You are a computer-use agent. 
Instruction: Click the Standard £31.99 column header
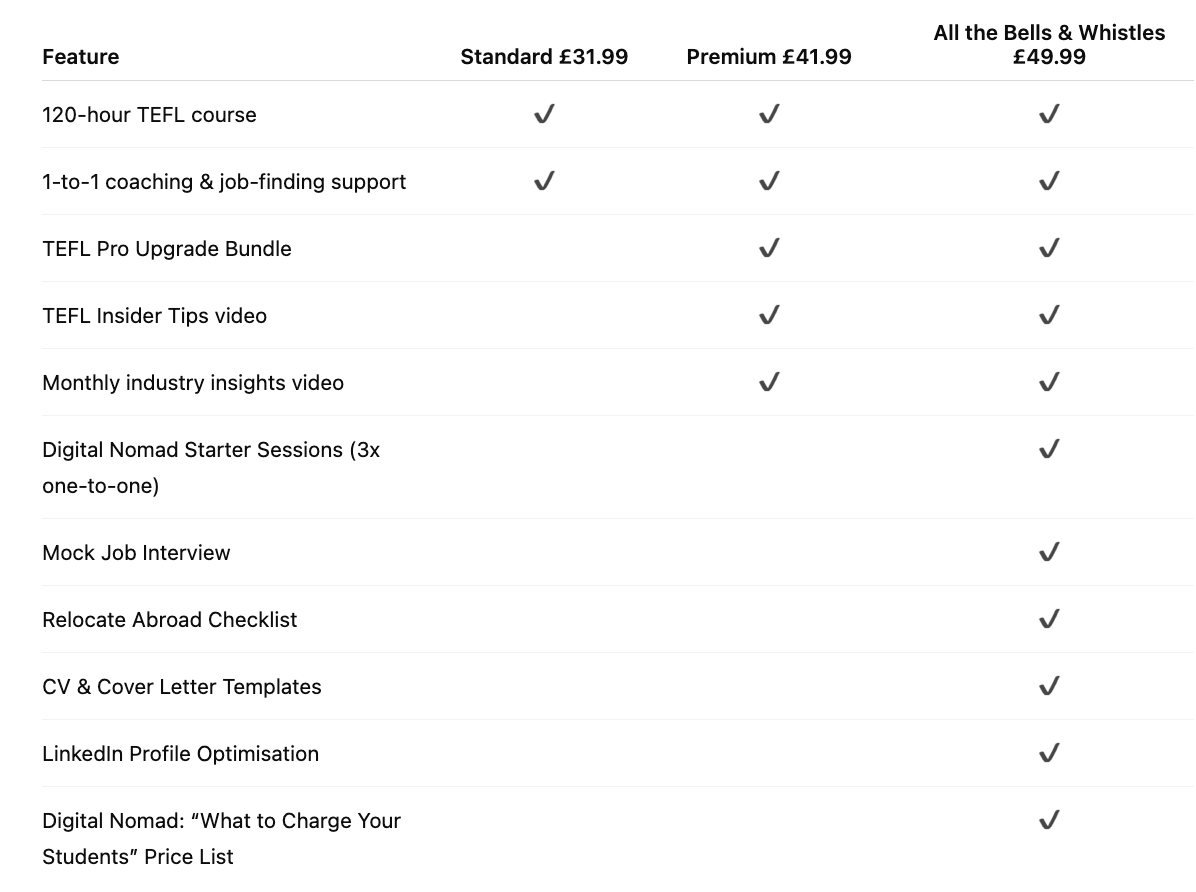point(544,57)
